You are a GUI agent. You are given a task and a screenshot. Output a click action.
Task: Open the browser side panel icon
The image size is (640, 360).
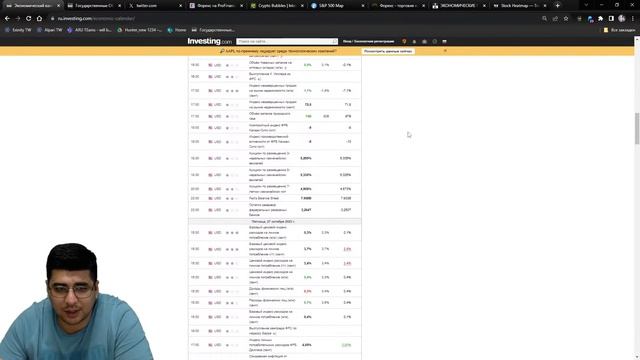point(611,18)
